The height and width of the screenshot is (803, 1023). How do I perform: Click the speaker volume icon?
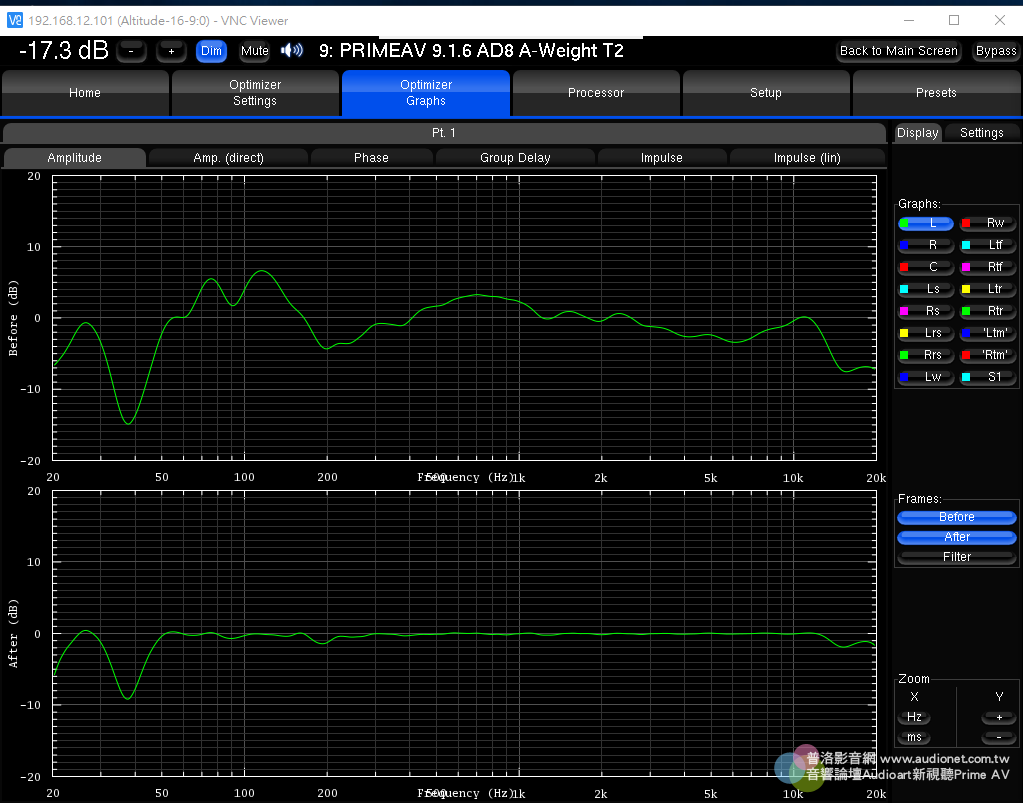(291, 51)
